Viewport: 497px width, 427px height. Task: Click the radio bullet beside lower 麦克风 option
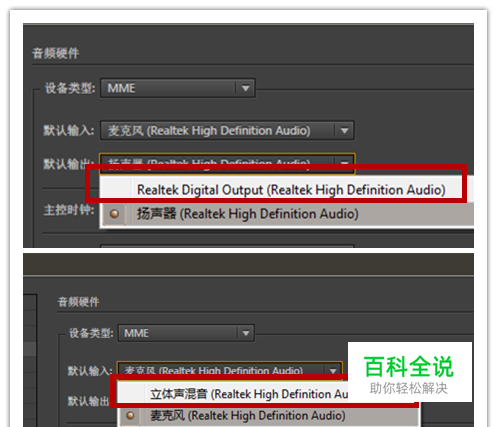[130, 415]
